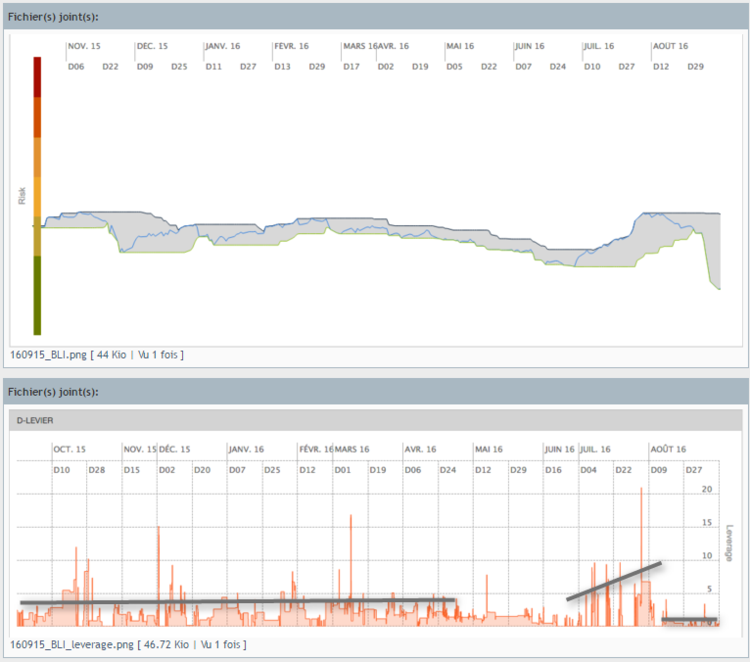Select the dark green segment of risk bar

tap(37, 295)
